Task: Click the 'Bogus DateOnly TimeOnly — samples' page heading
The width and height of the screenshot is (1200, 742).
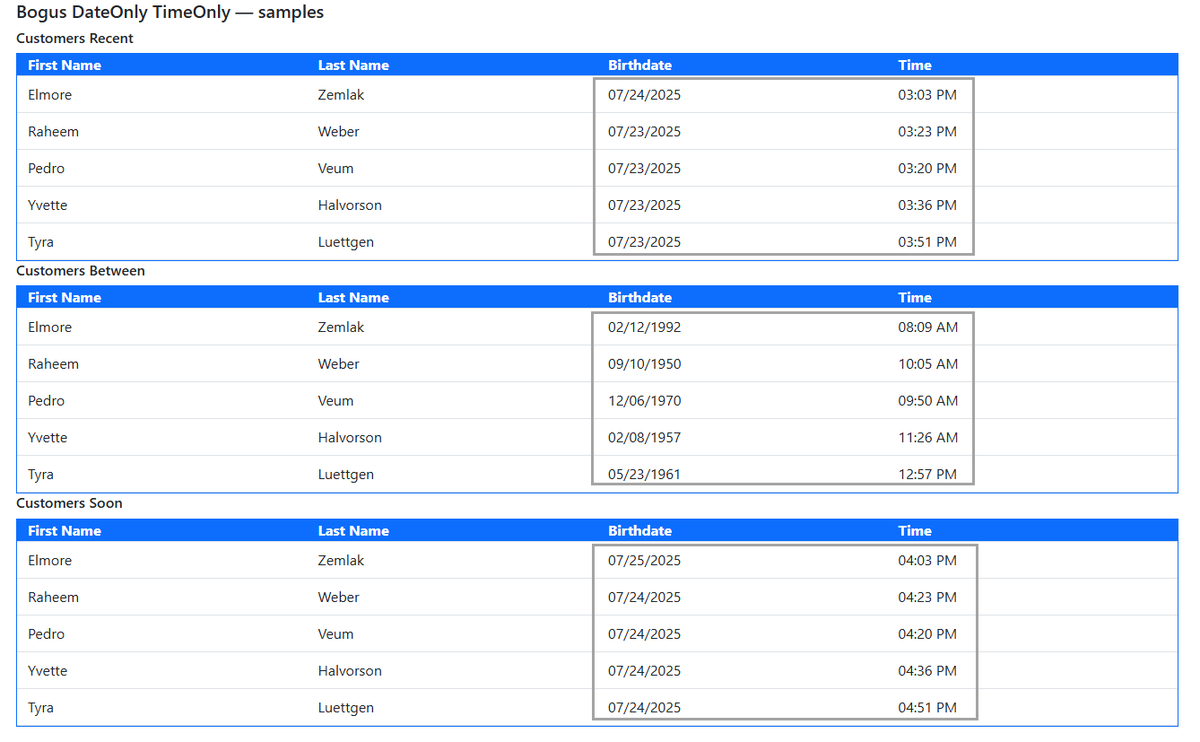Action: click(x=170, y=13)
